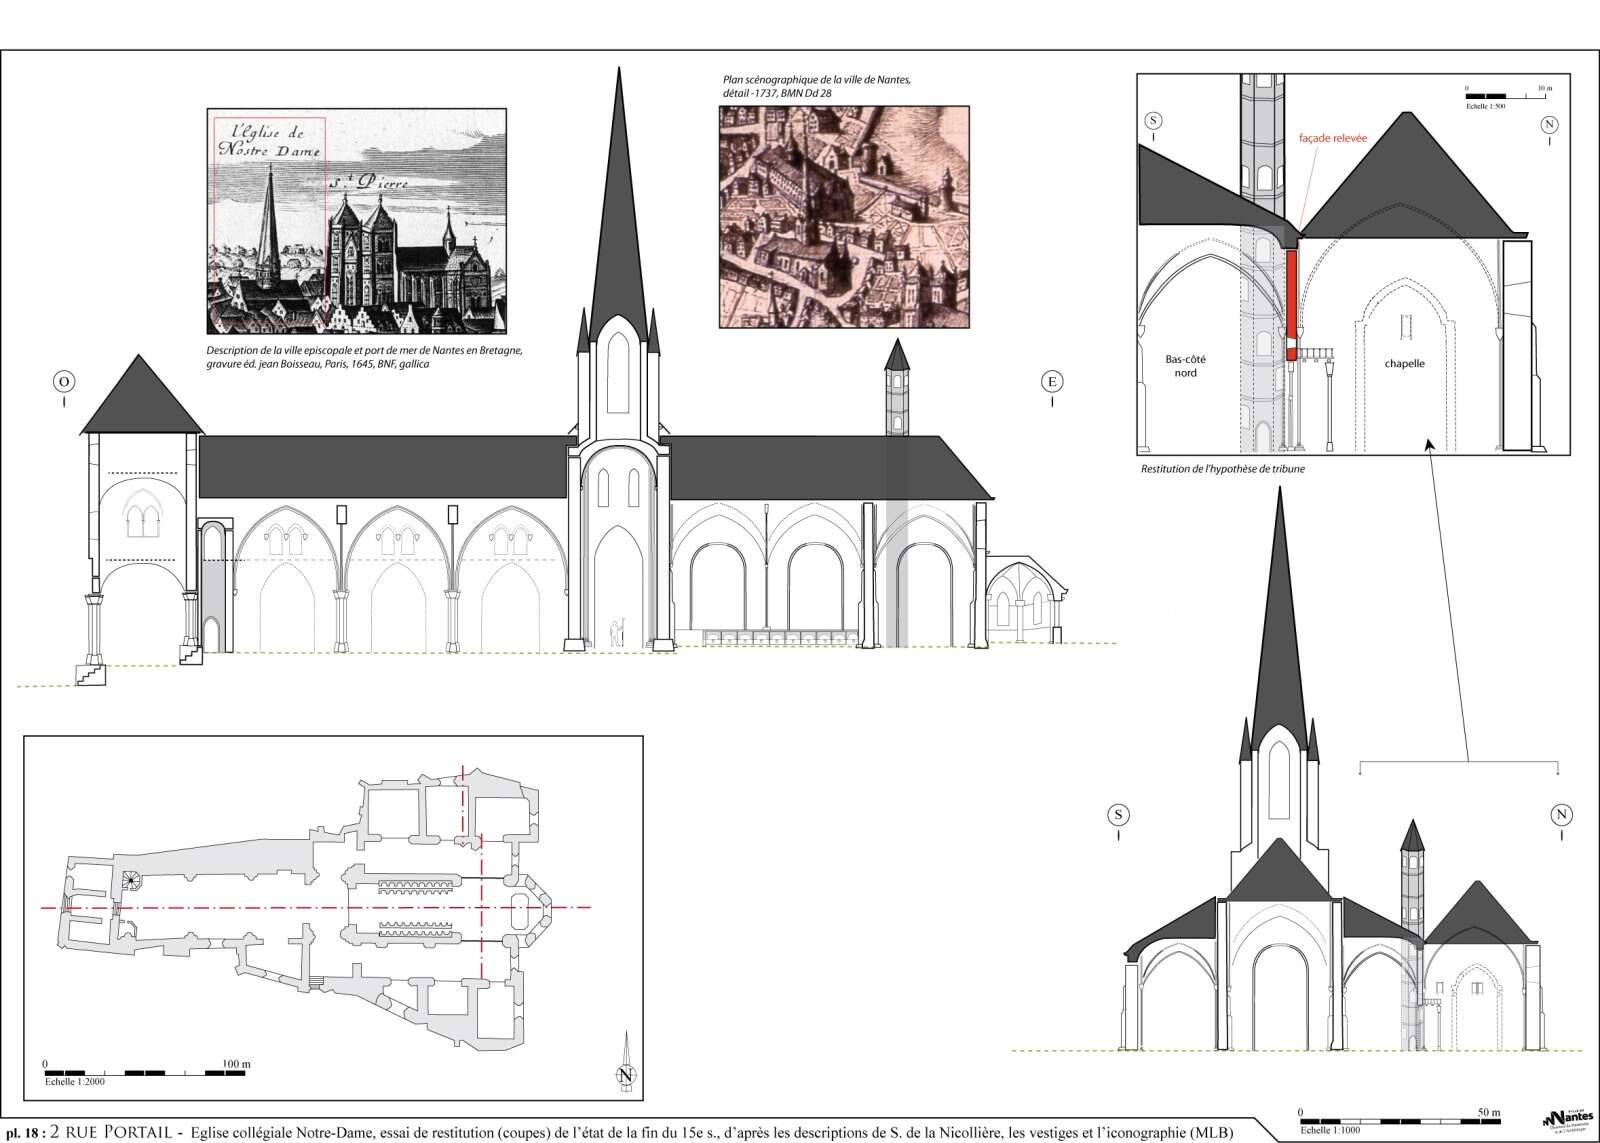Select the '50 m' scale bar label
The height and width of the screenshot is (1143, 1600).
point(1489,1112)
